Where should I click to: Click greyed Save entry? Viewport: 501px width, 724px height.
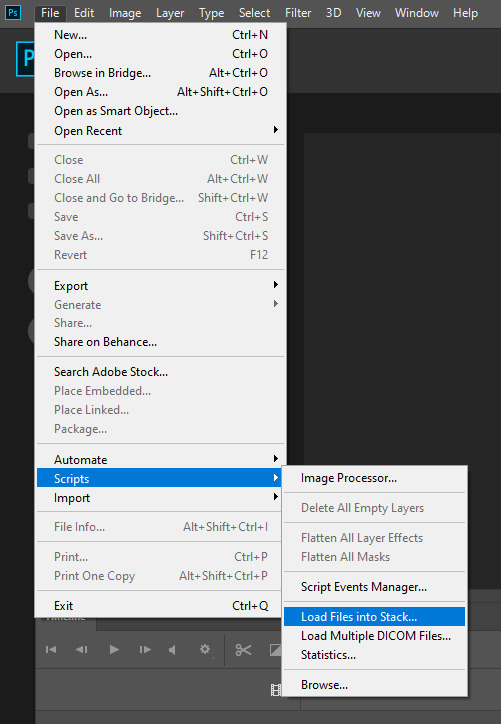(160, 217)
